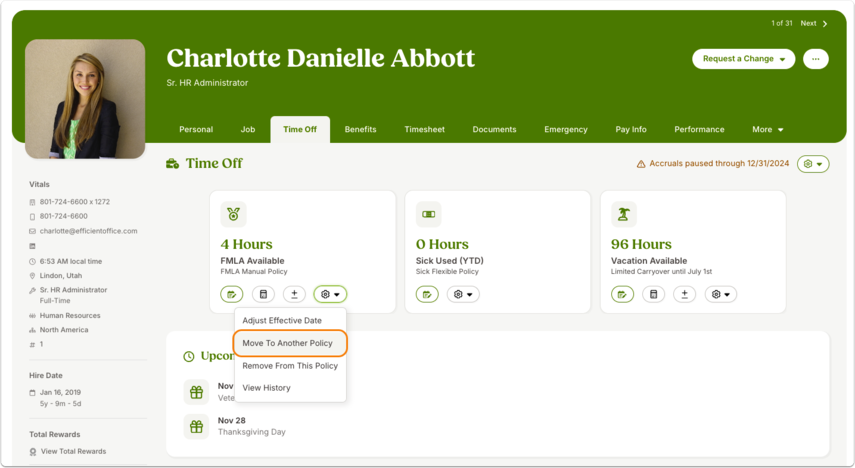Viewport: 855px width, 468px height.
Task: Open the Timesheet tab
Action: pyautogui.click(x=424, y=130)
